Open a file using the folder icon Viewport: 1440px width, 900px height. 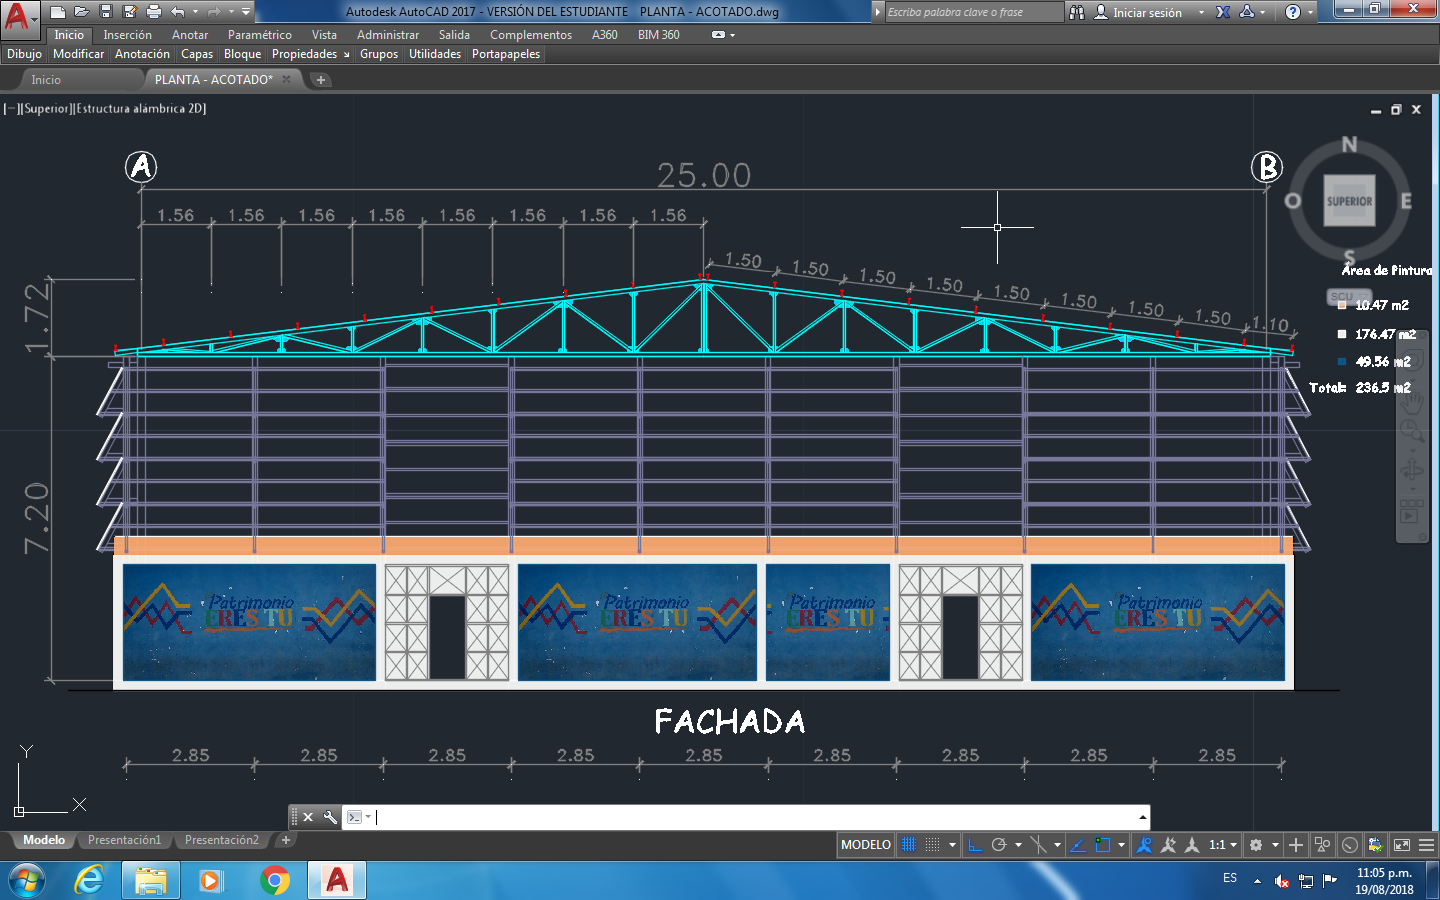click(82, 12)
